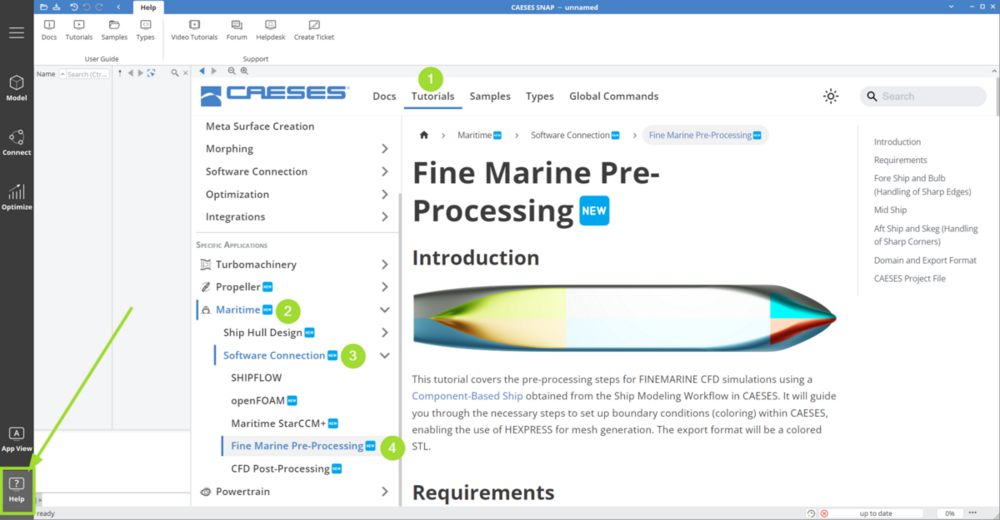Launch Video Tutorials from Support group
The image size is (1000, 520).
point(195,30)
